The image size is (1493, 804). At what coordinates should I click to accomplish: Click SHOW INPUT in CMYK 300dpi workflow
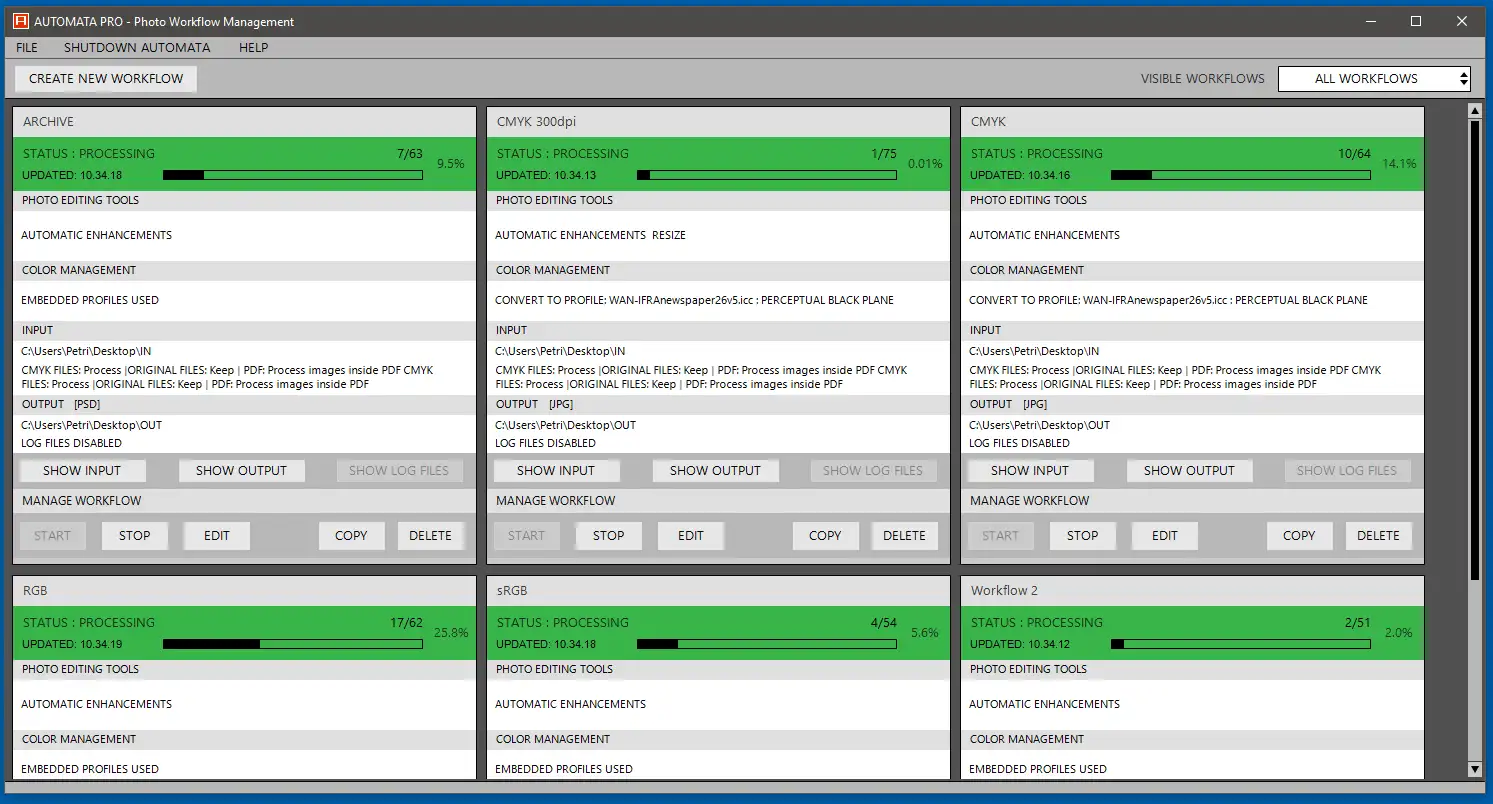pyautogui.click(x=556, y=471)
